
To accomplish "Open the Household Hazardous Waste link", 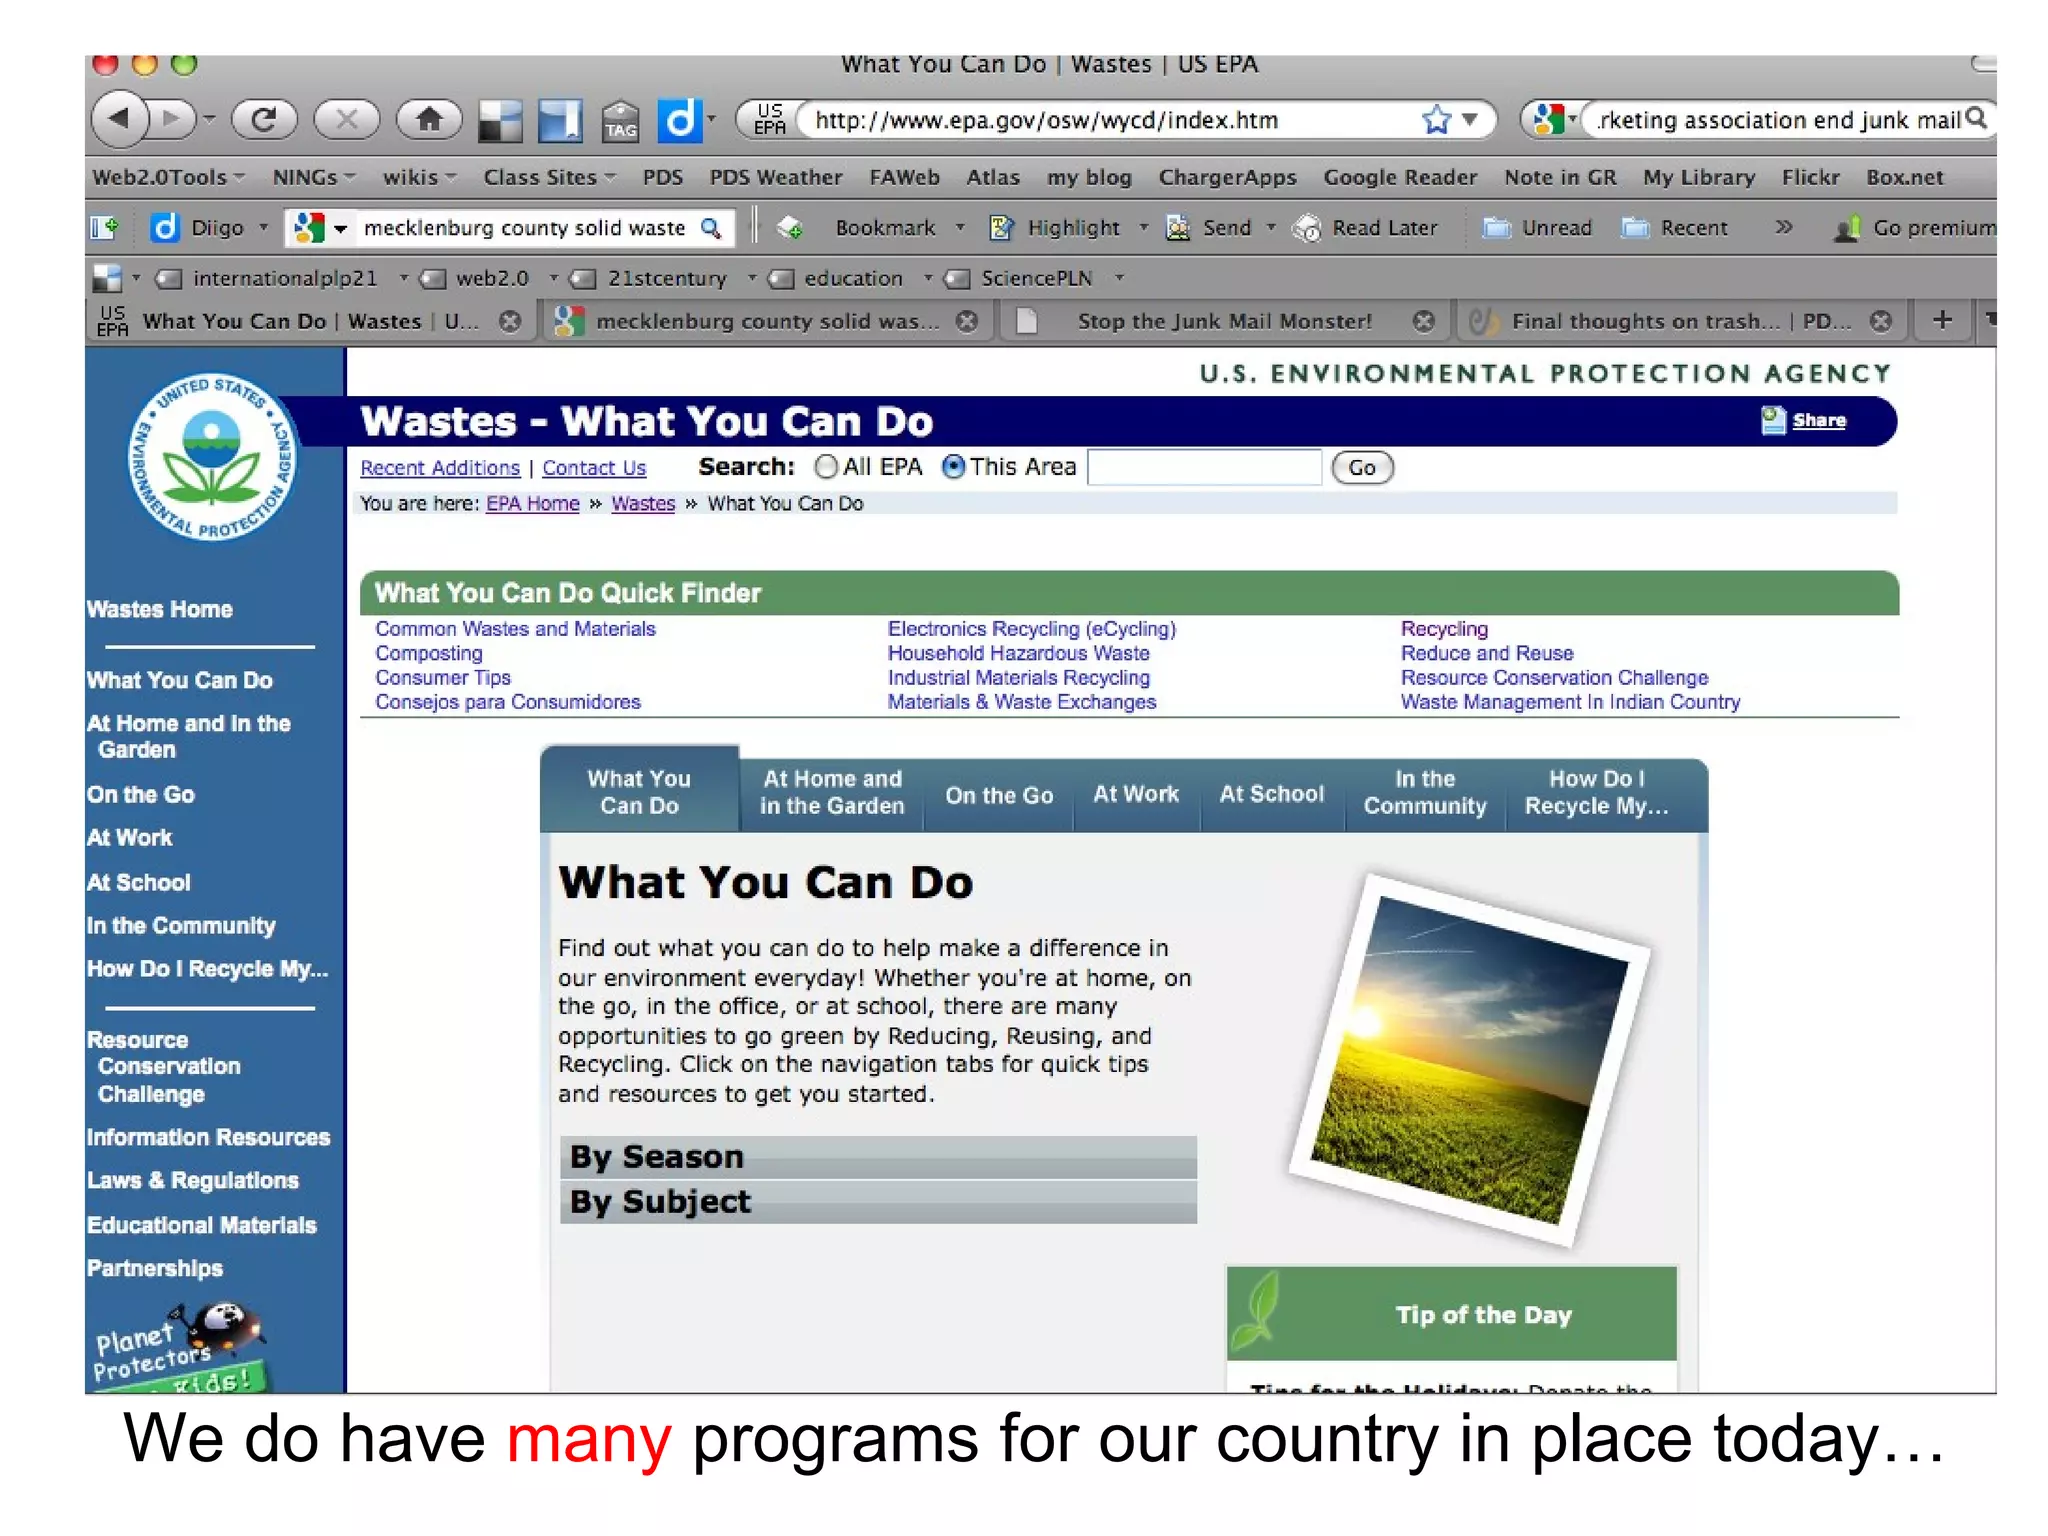I will [1018, 653].
